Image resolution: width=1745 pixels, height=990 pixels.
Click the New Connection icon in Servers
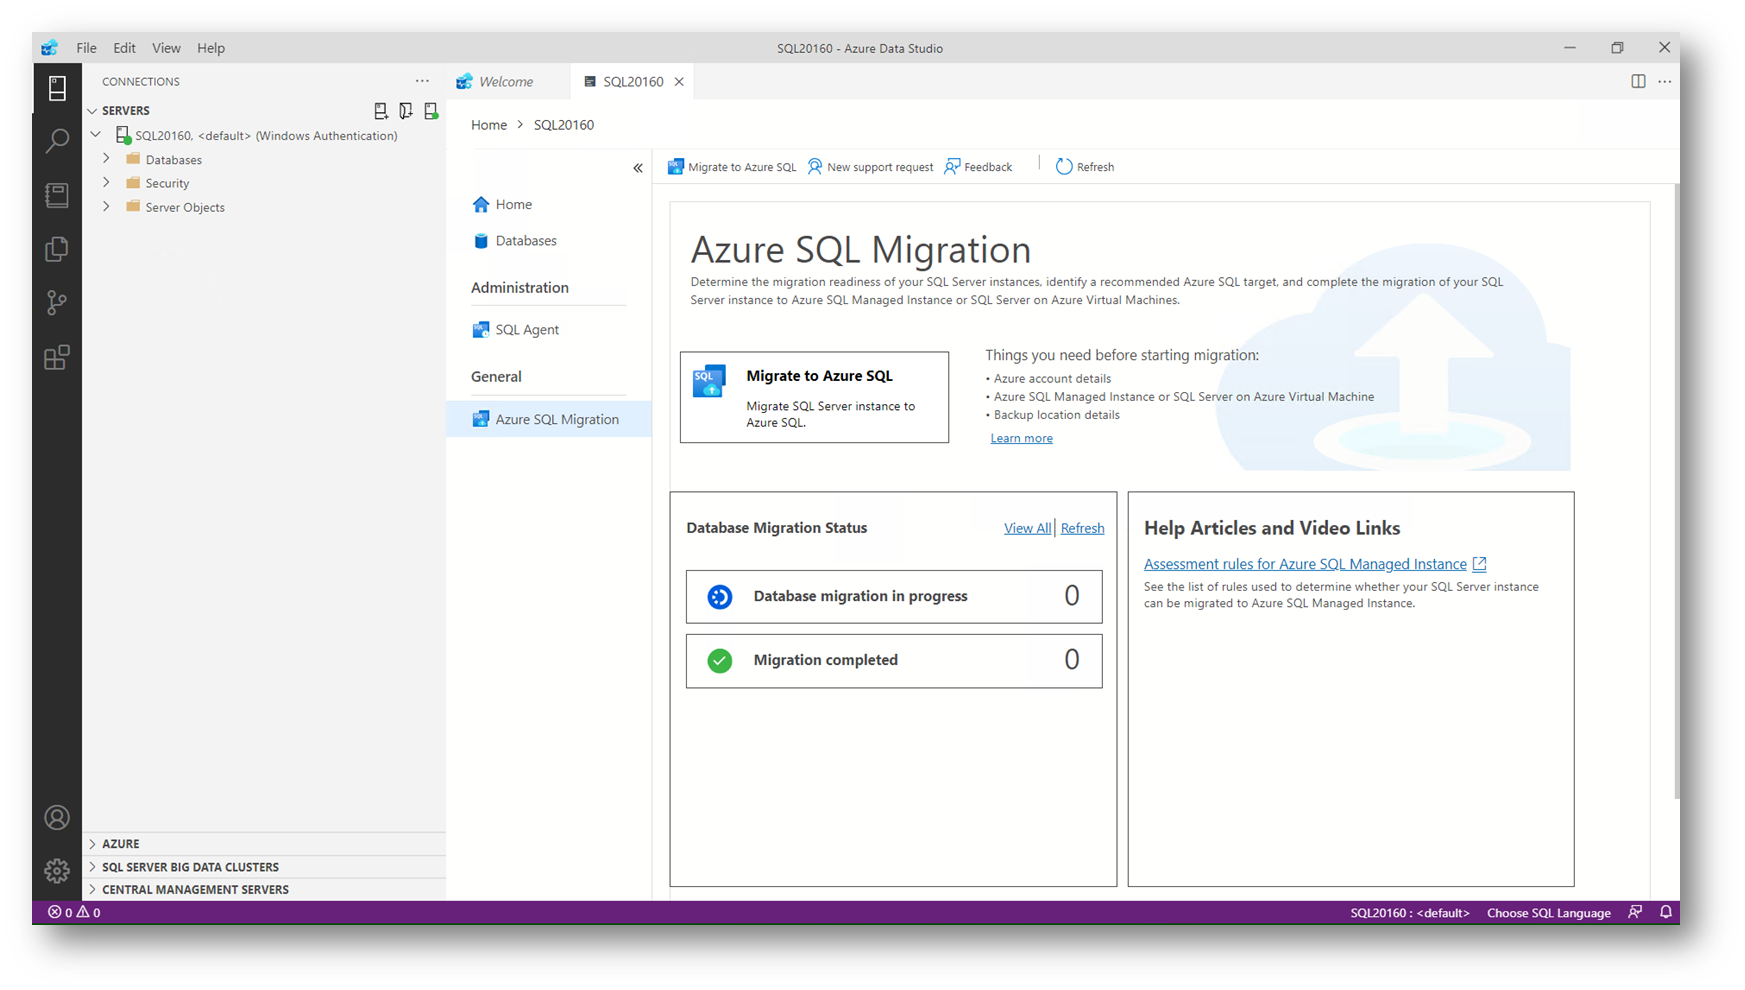[x=381, y=111]
